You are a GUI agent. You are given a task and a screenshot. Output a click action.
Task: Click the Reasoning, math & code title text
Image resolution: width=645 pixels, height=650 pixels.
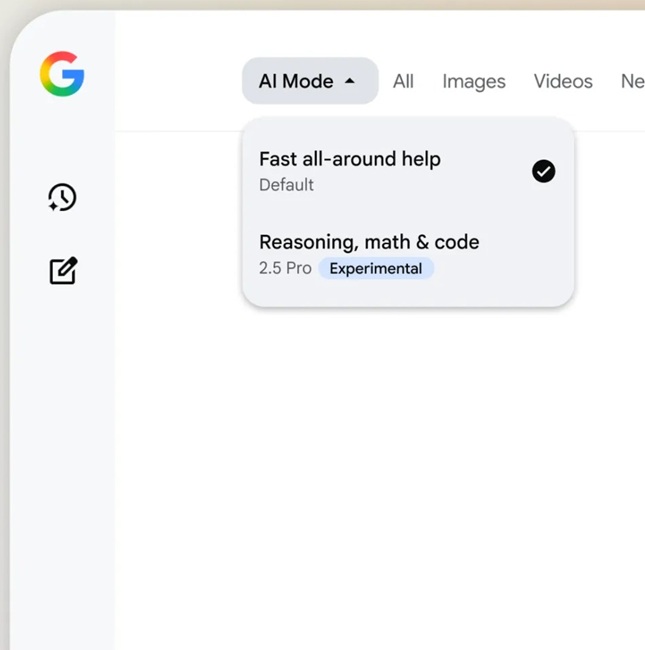pos(369,242)
